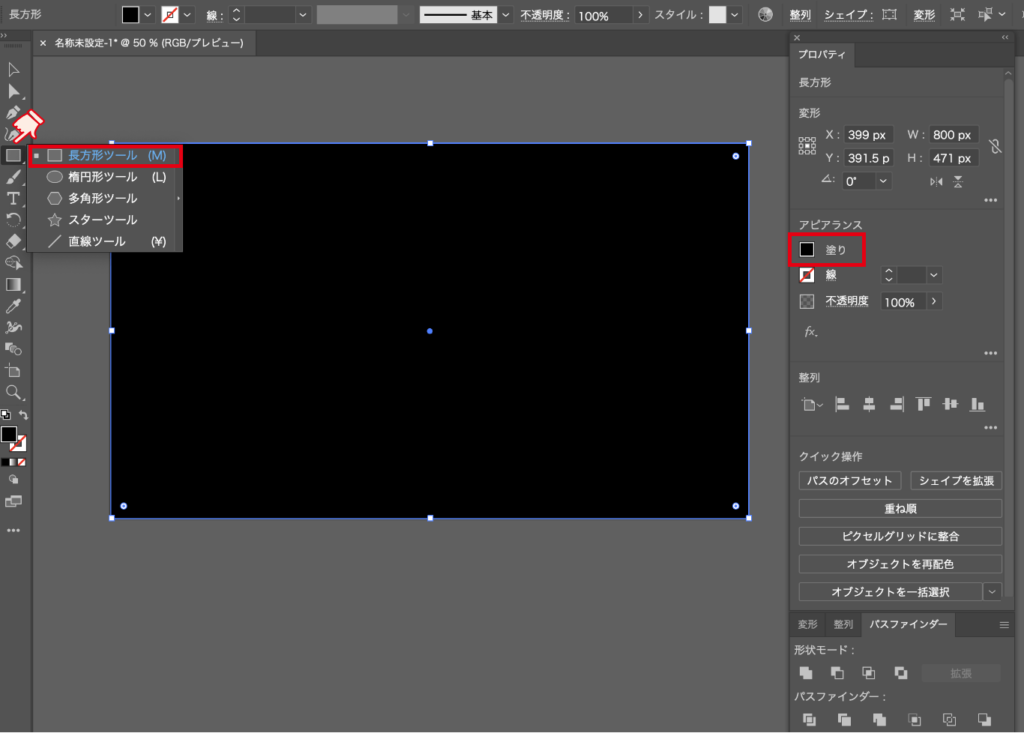Select the Rotate tool
Viewport: 1024px width, 733px height.
(x=13, y=220)
